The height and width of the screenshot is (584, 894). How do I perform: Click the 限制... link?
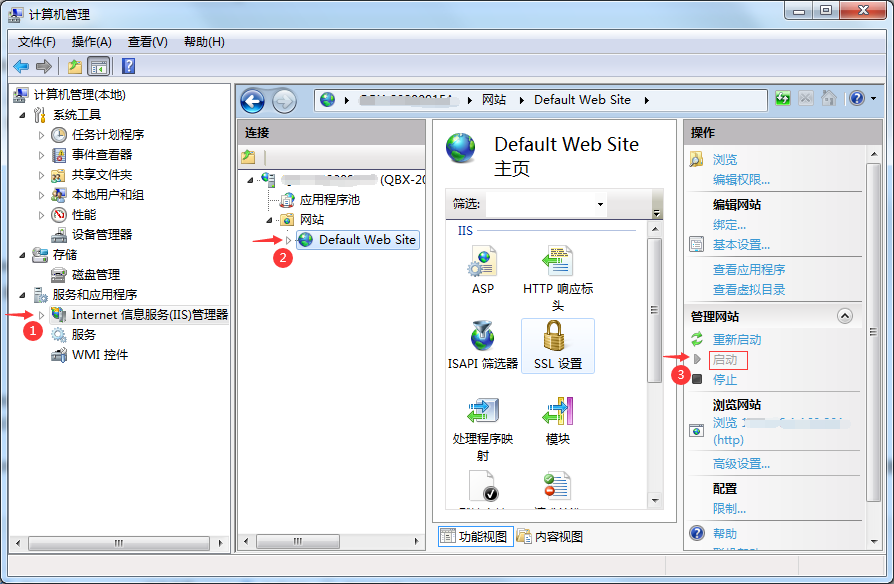(x=729, y=508)
